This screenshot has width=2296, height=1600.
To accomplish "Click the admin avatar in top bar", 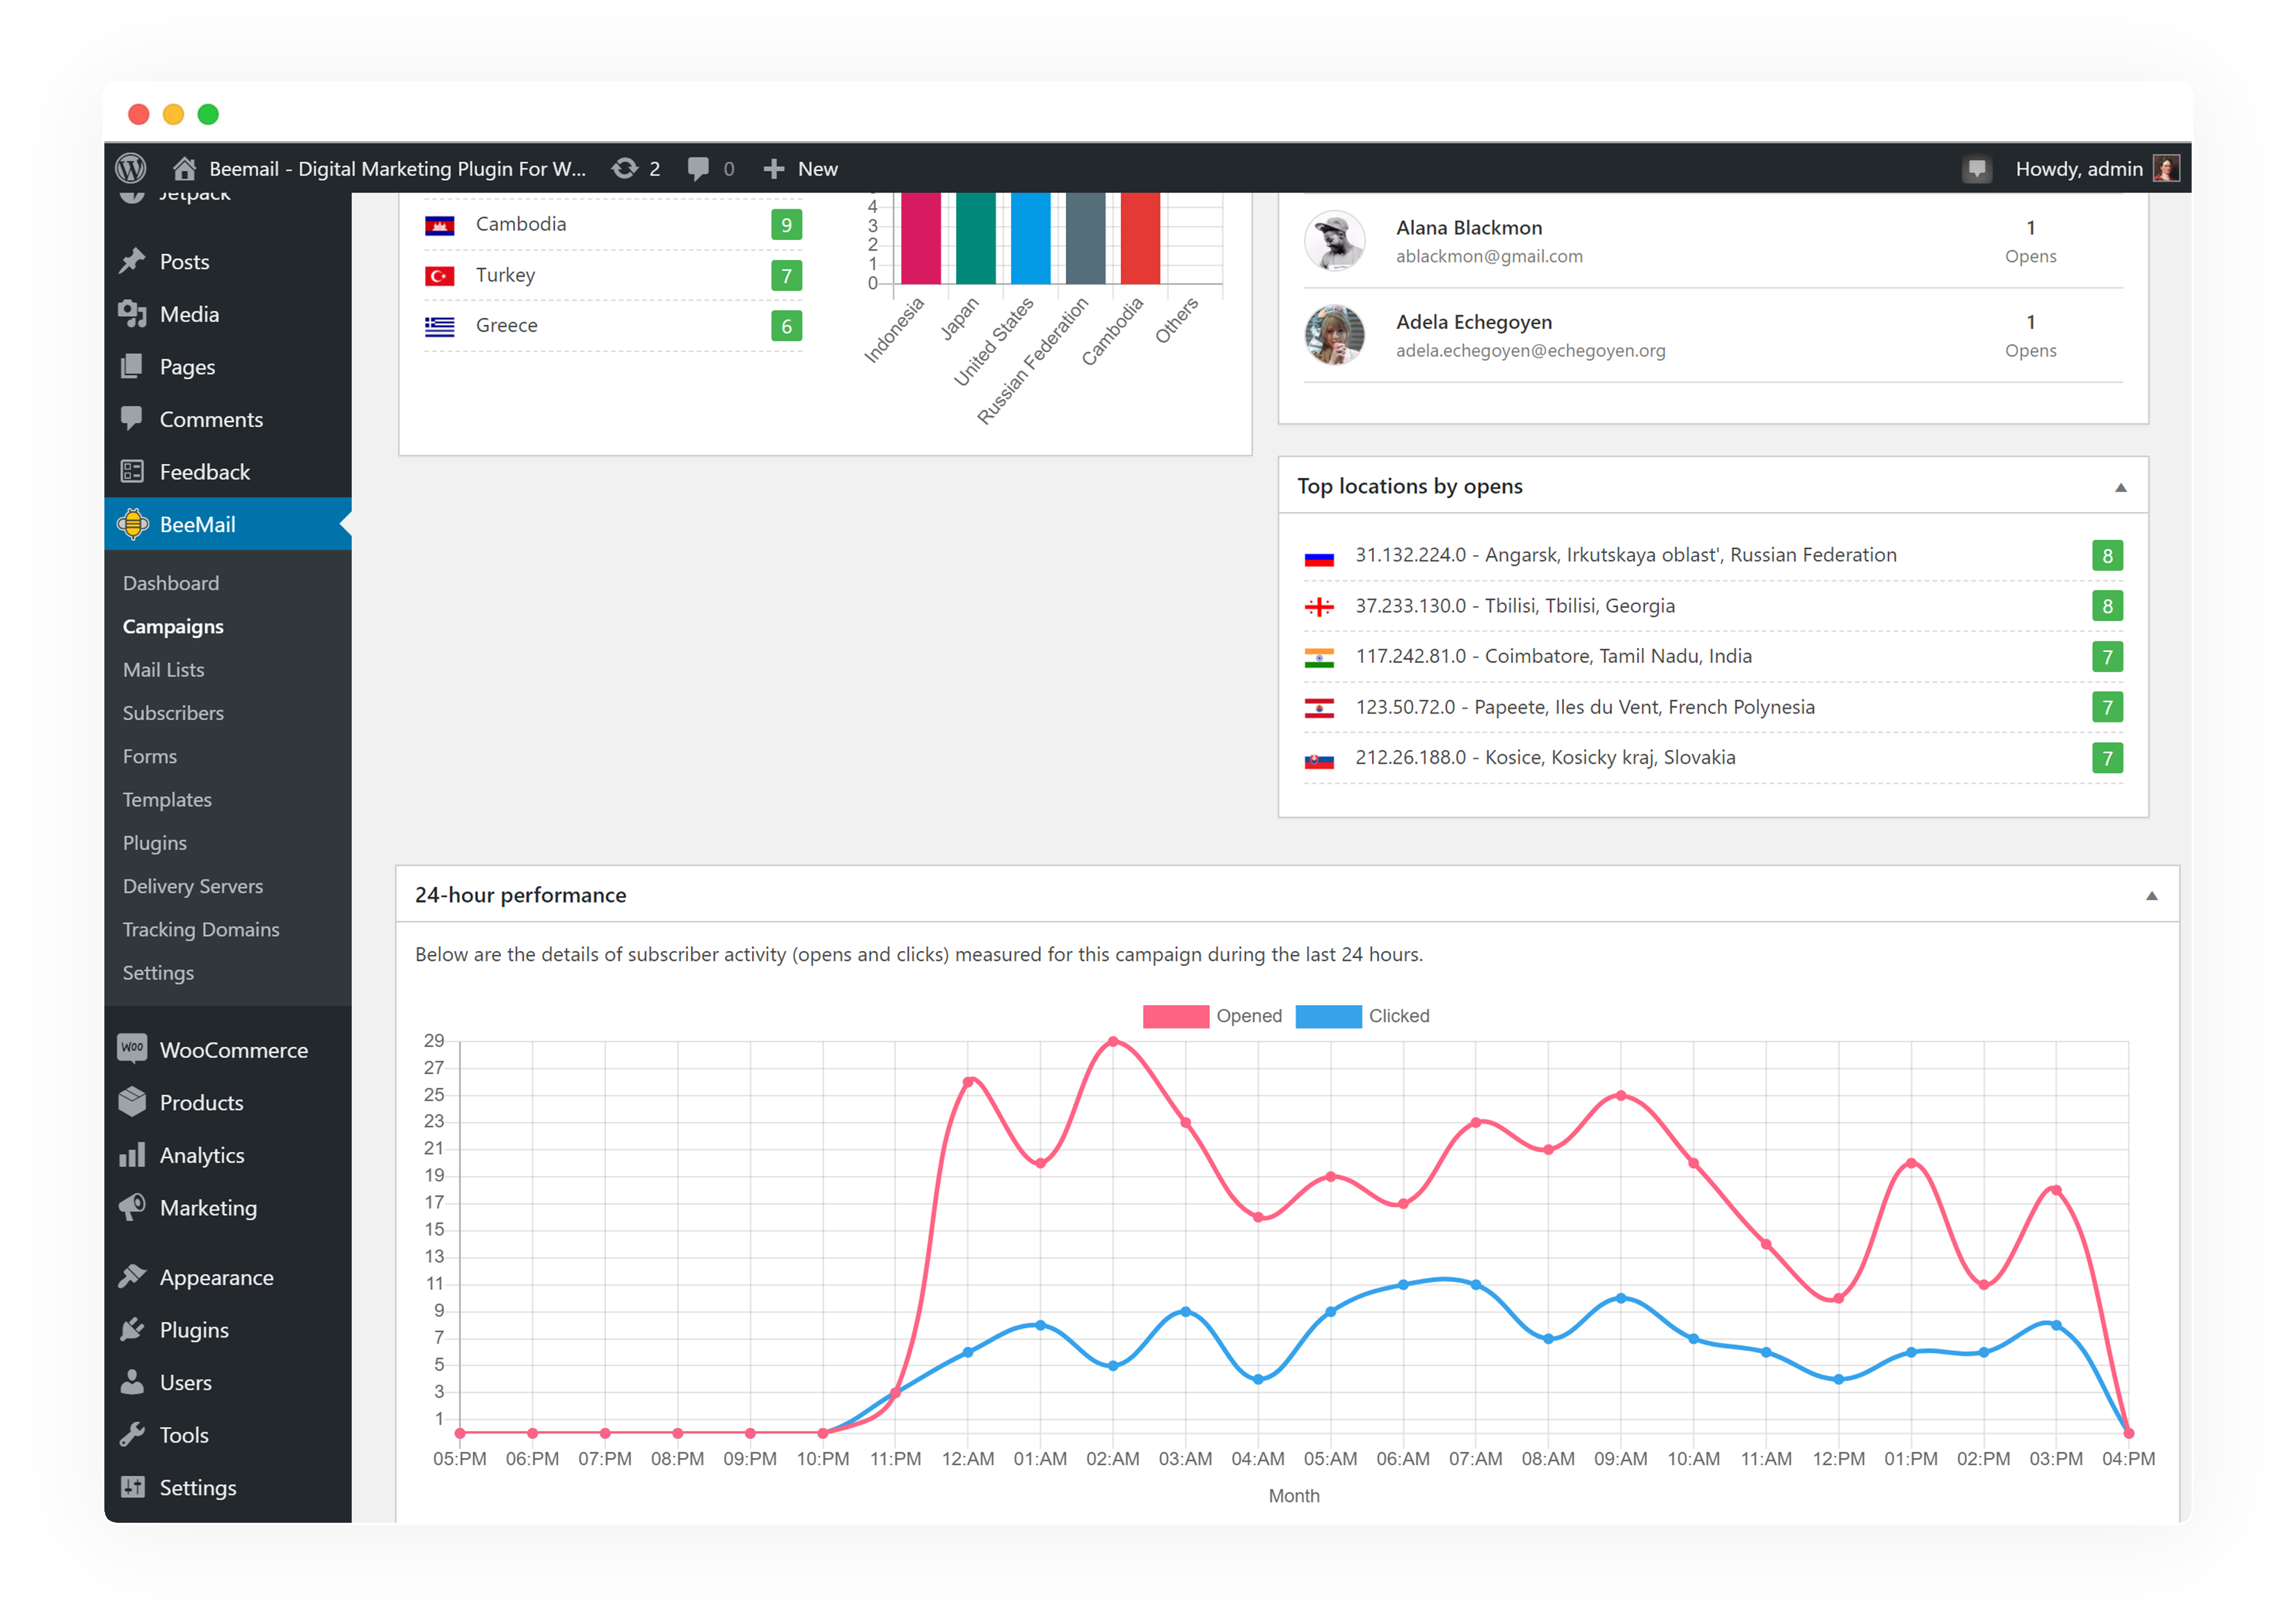I will (2165, 168).
